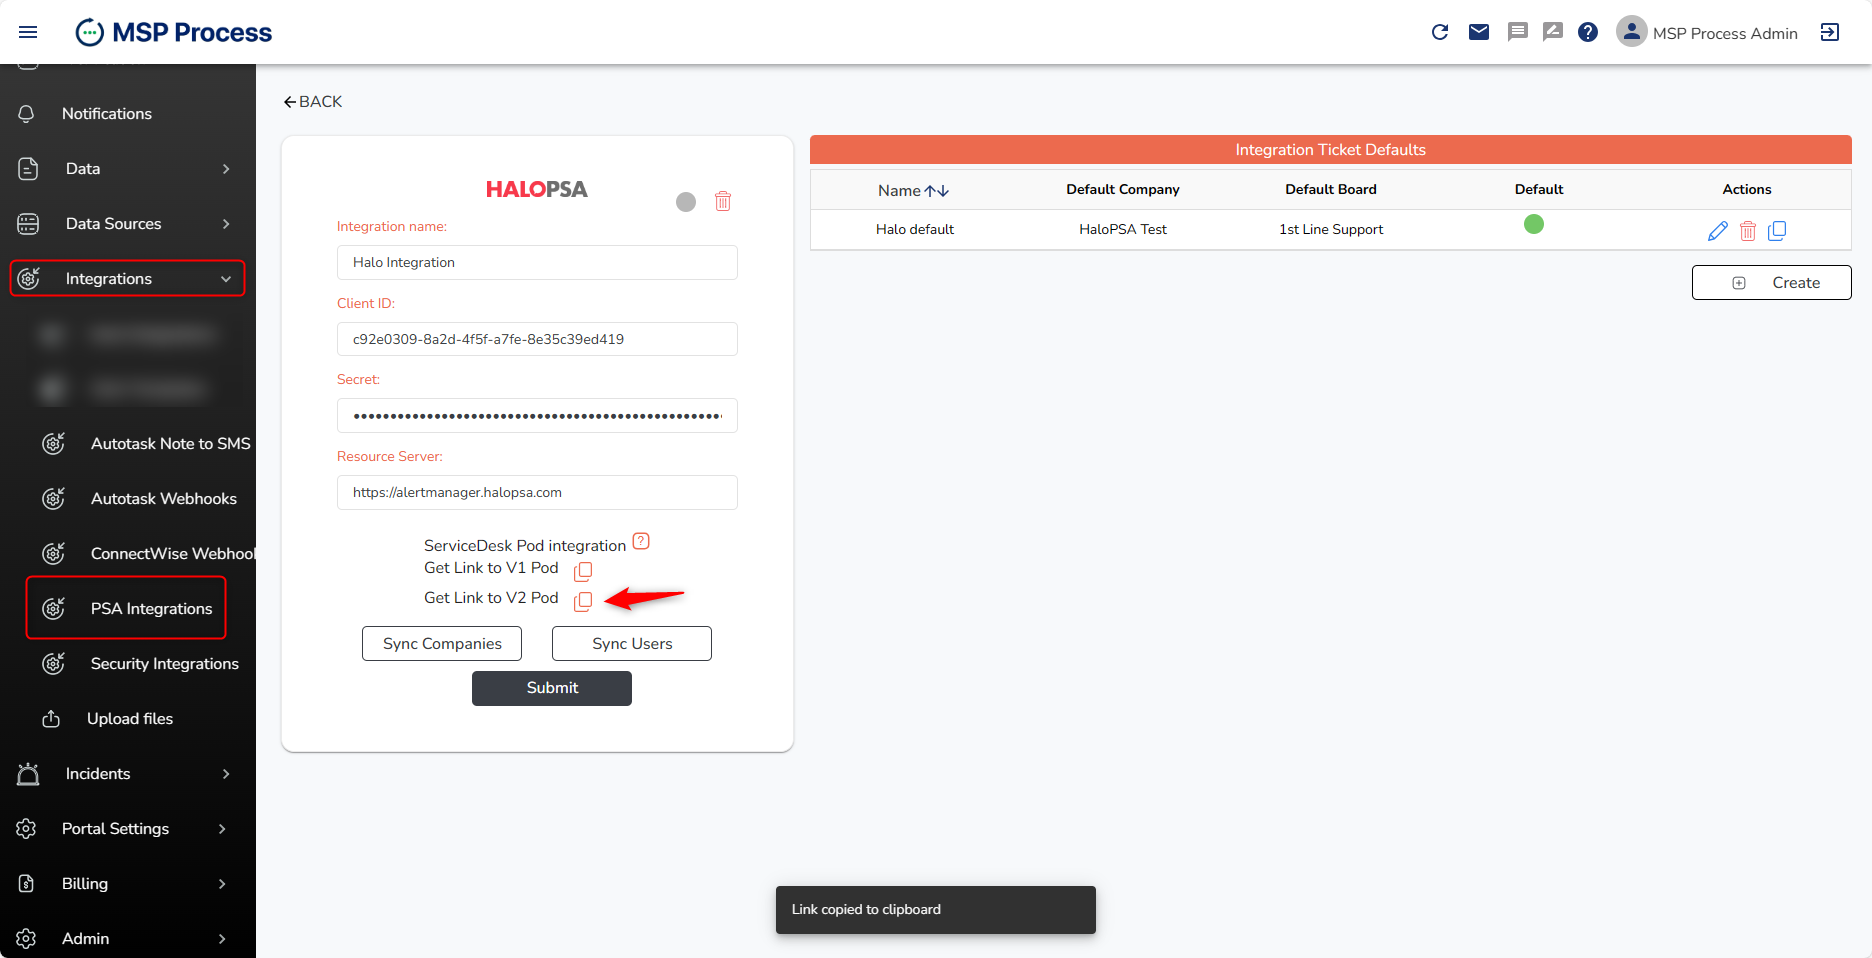The image size is (1872, 958).
Task: Click the logout icon
Action: pos(1830,32)
